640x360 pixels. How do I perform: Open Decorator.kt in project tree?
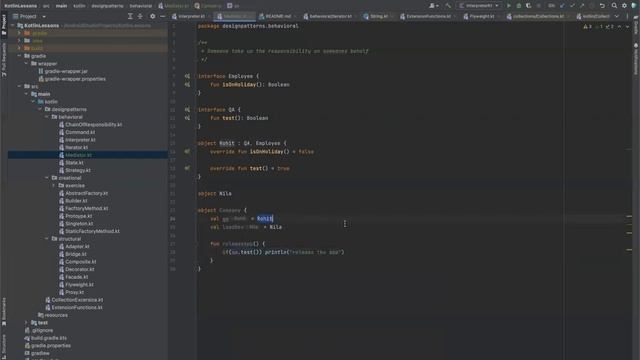[80, 269]
